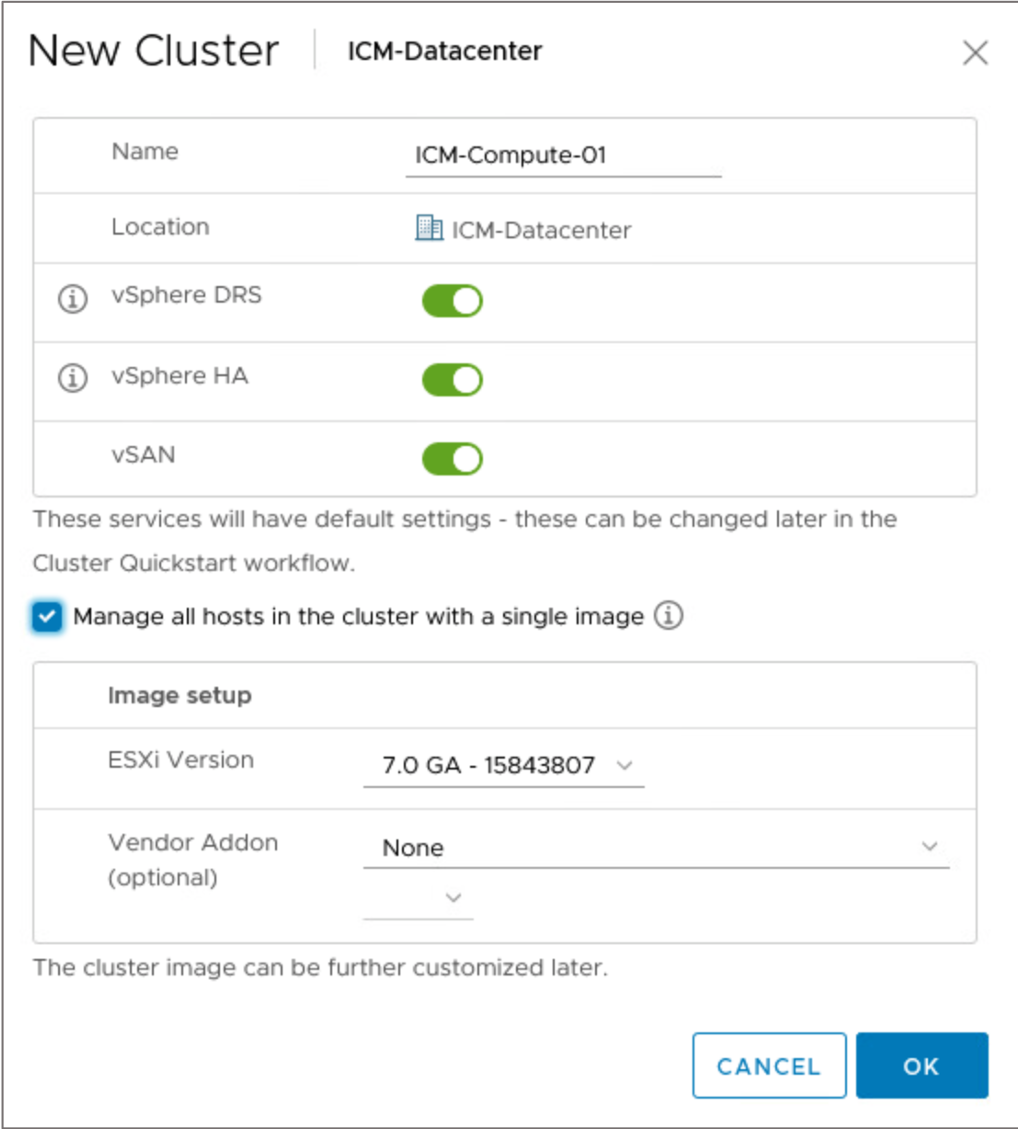Click the single image info icon
The image size is (1018, 1129).
pyautogui.click(x=668, y=616)
